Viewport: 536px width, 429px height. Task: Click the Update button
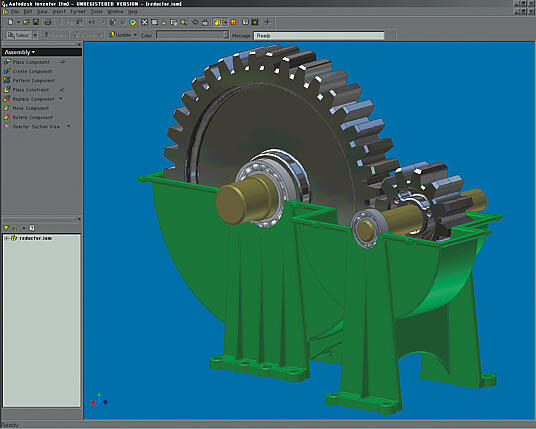point(120,35)
